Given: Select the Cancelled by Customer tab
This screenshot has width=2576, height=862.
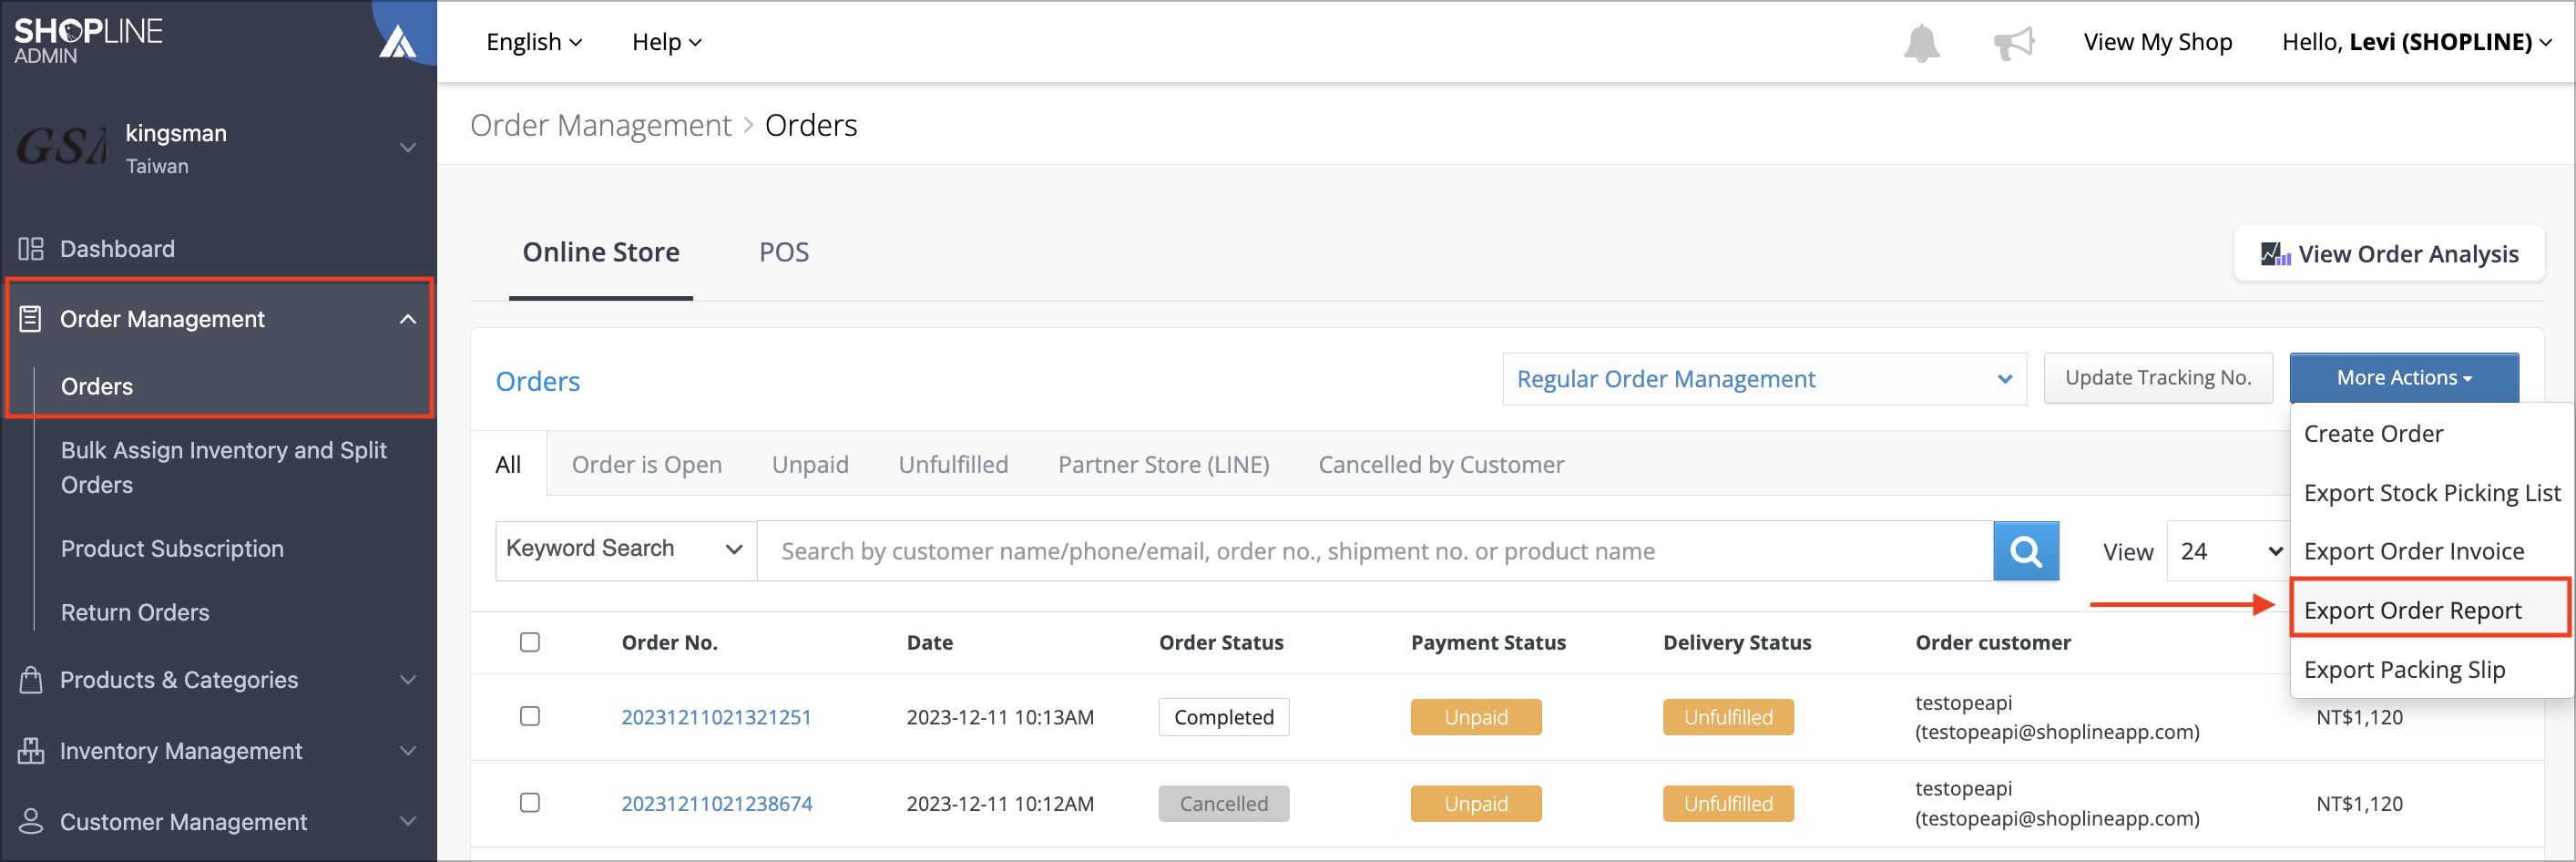Looking at the screenshot, I should (x=1441, y=465).
